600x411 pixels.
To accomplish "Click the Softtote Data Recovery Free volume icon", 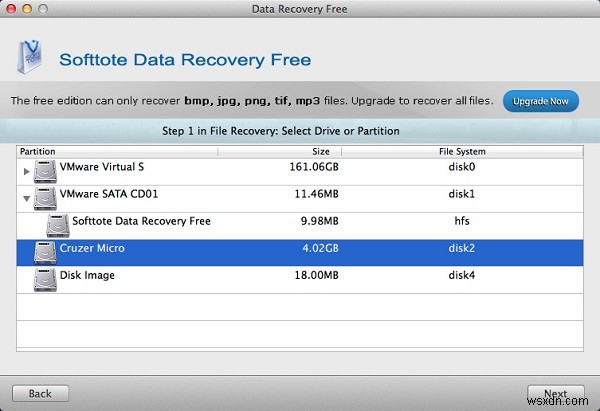I will [60, 222].
